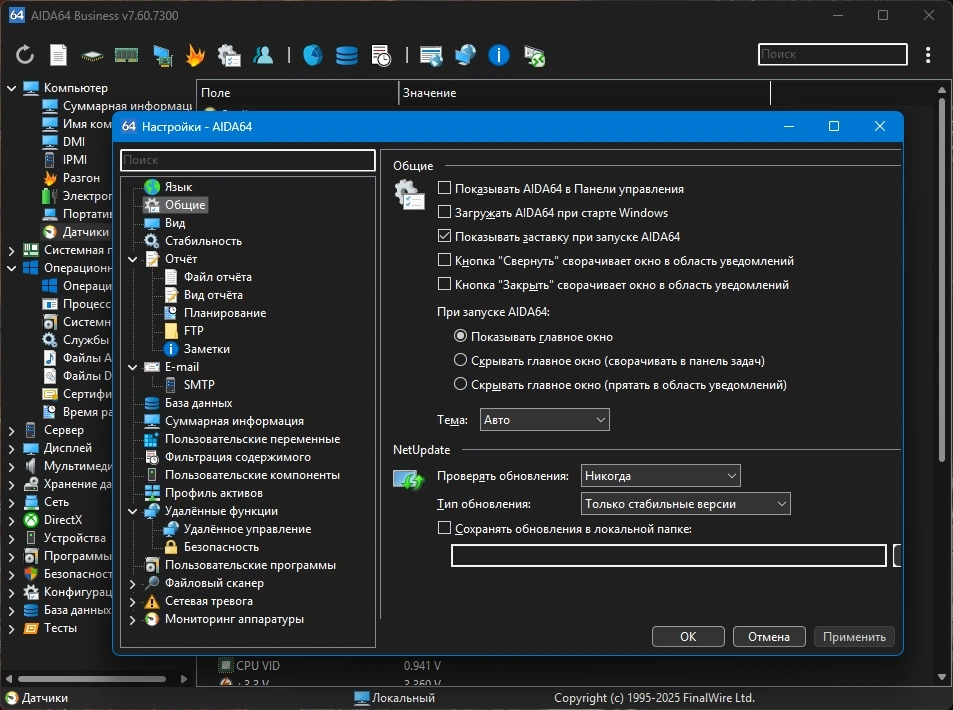Screen dimensions: 953x710
Task: Enable Сохранять обновления в локальной папке
Action: click(444, 528)
